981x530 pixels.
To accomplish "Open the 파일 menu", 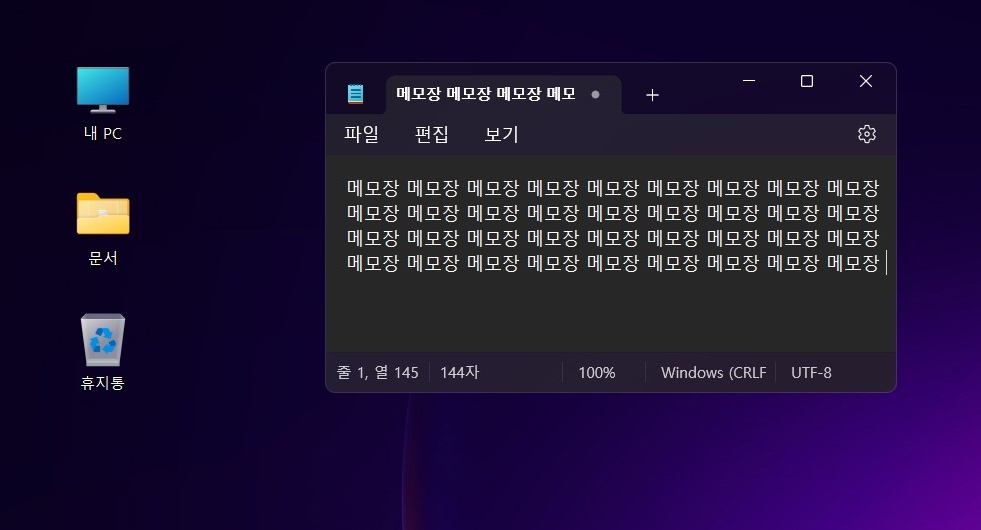I will [362, 134].
